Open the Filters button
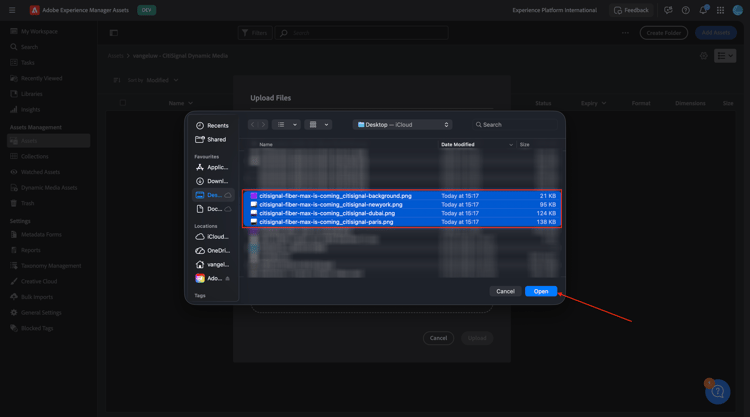750x417 pixels. pyautogui.click(x=254, y=33)
